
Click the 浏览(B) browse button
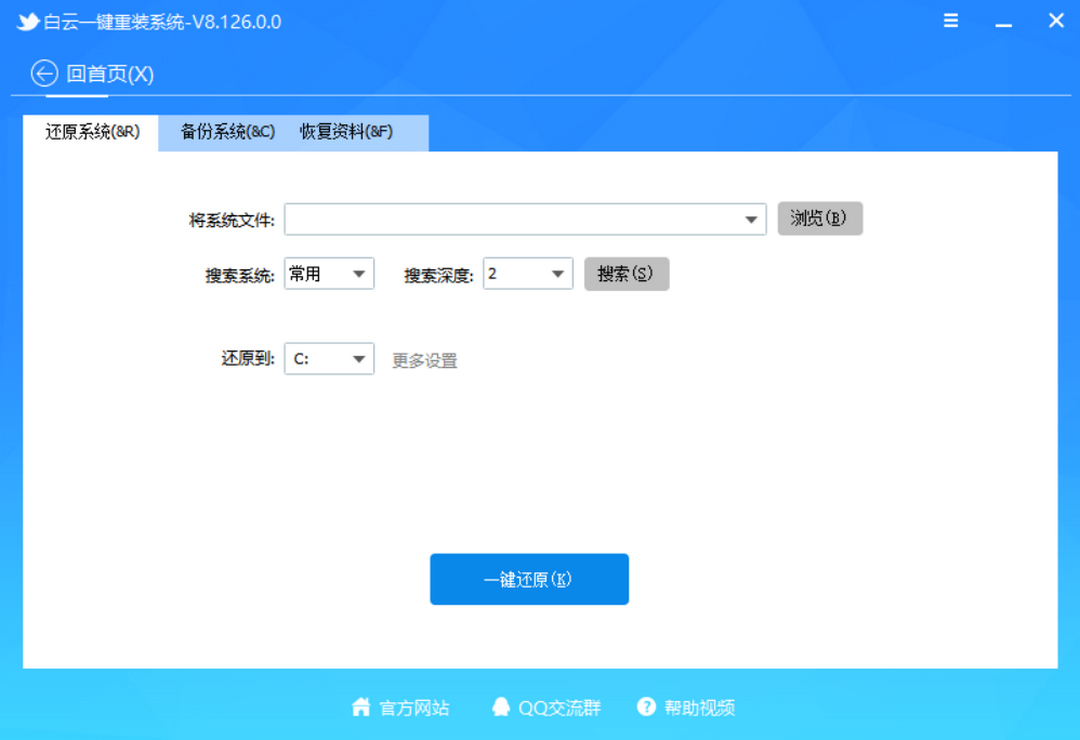click(x=820, y=218)
